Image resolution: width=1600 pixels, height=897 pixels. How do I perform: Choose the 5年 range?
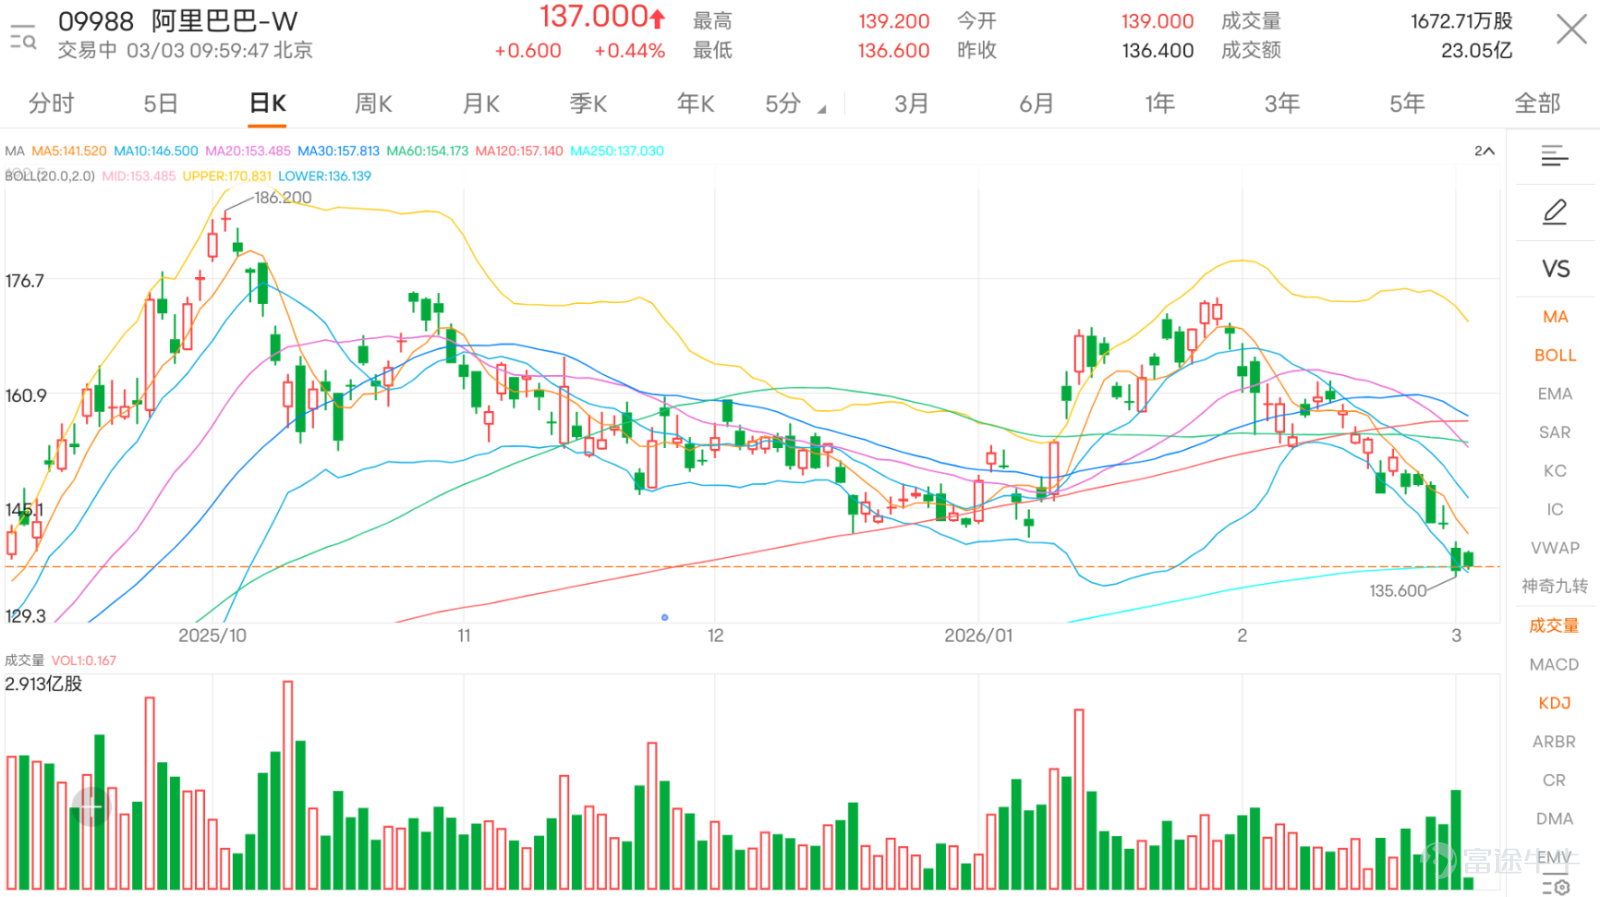click(x=1407, y=103)
